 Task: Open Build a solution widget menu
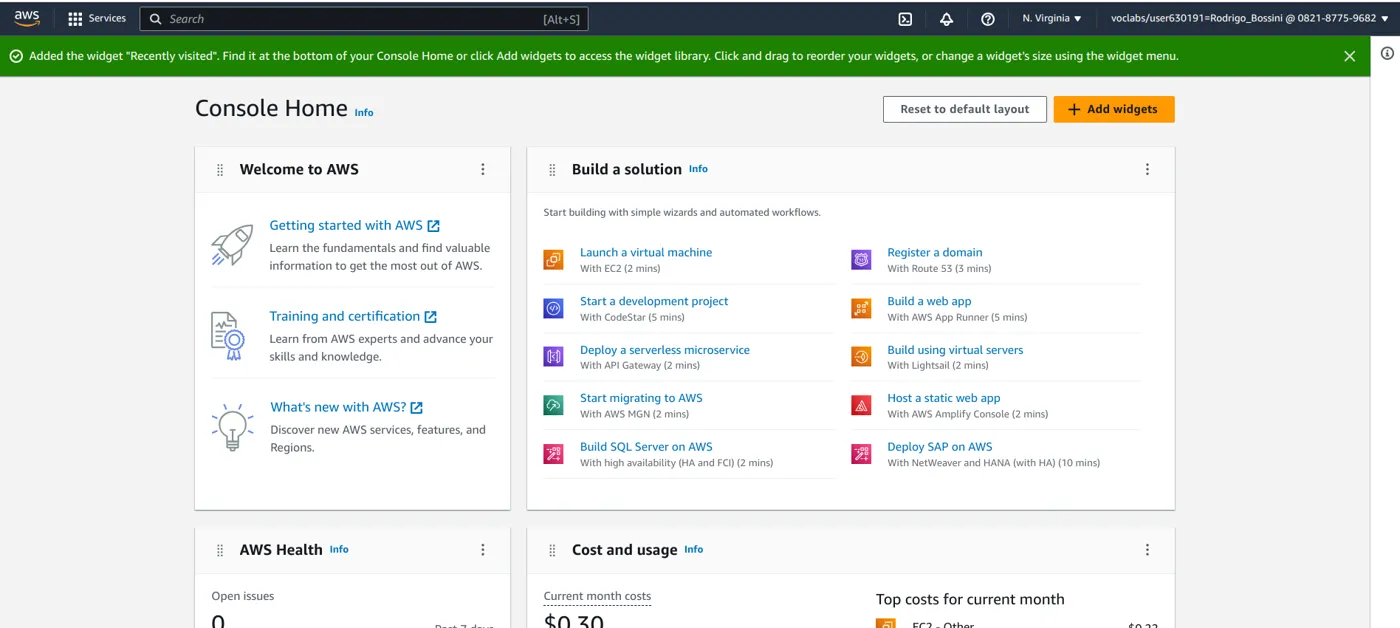click(1147, 170)
